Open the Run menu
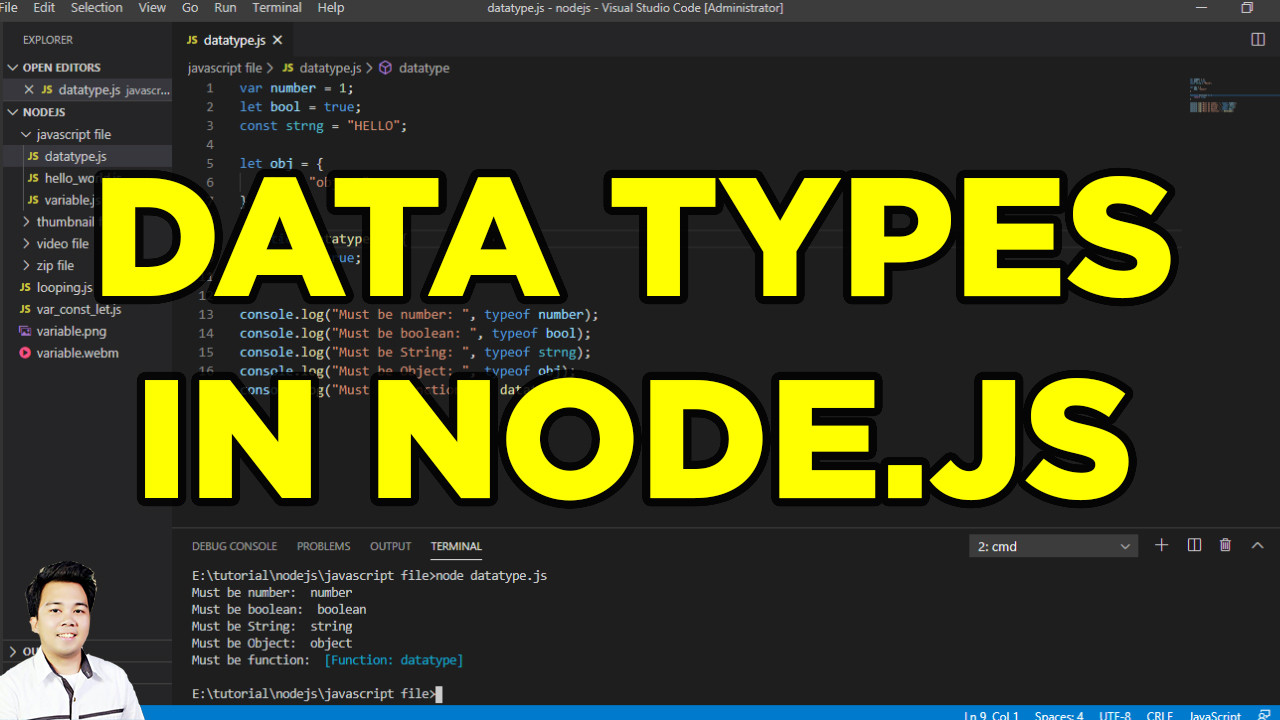Screen dimensions: 1280x720 coord(225,8)
